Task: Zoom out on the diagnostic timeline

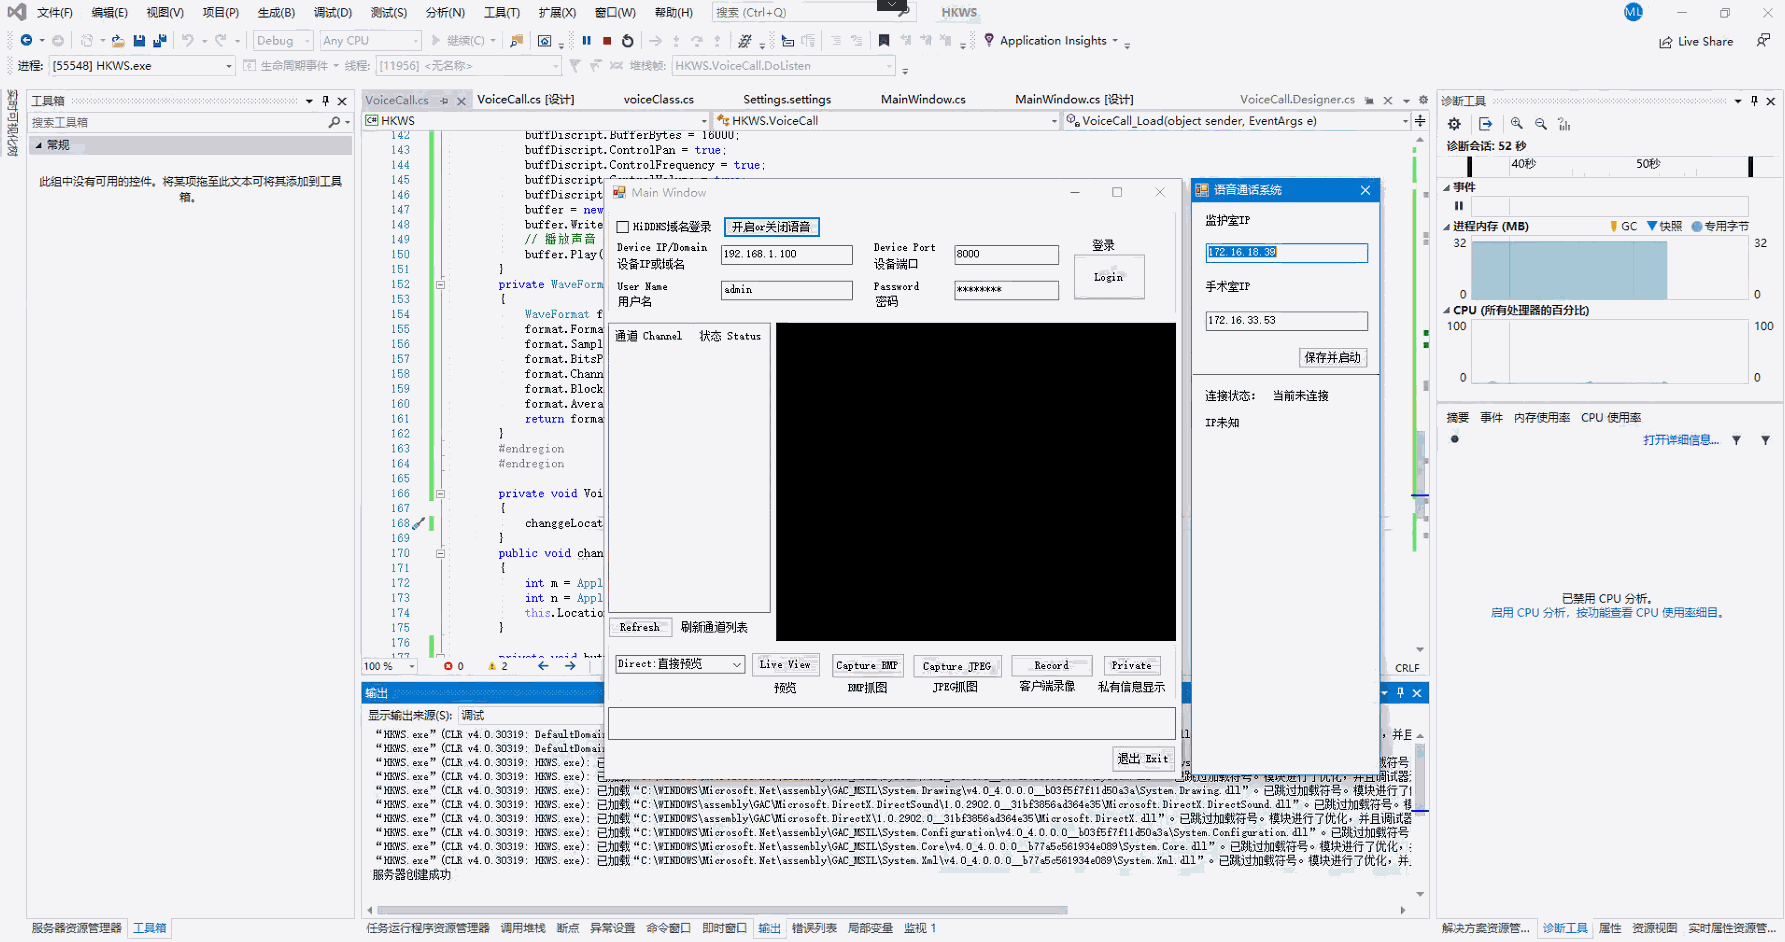Action: (1541, 124)
